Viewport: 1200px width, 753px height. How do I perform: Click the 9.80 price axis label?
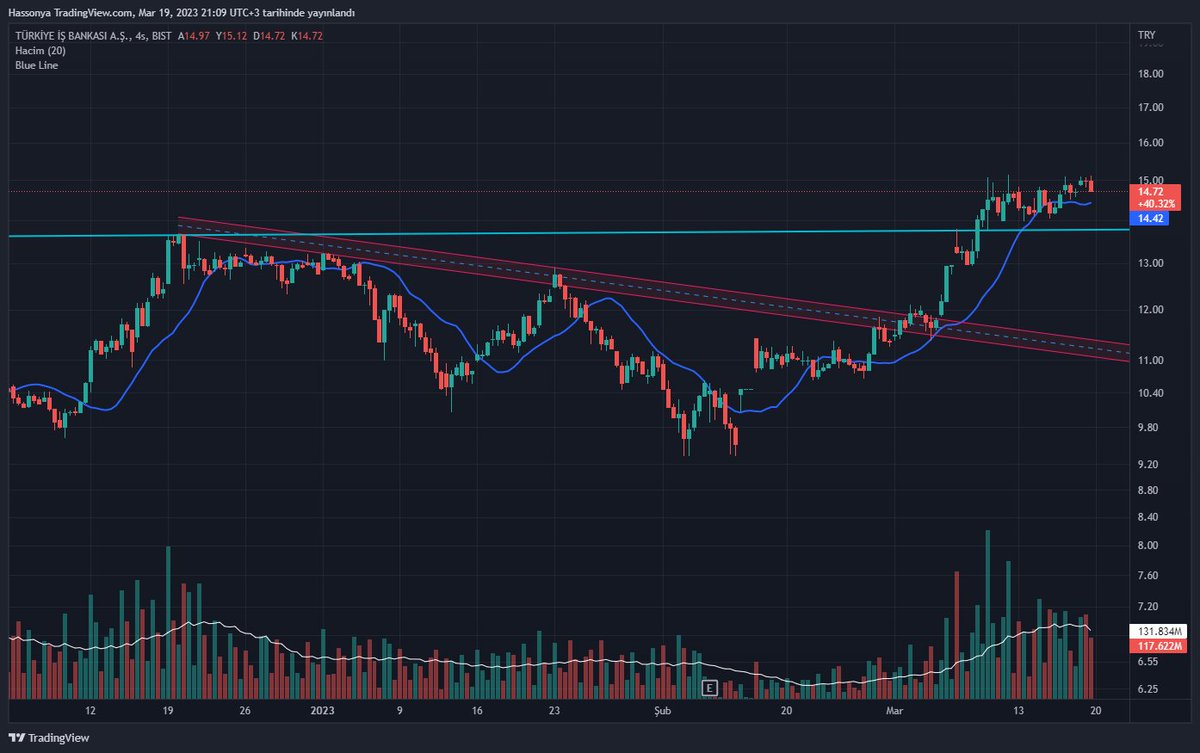(x=1148, y=428)
